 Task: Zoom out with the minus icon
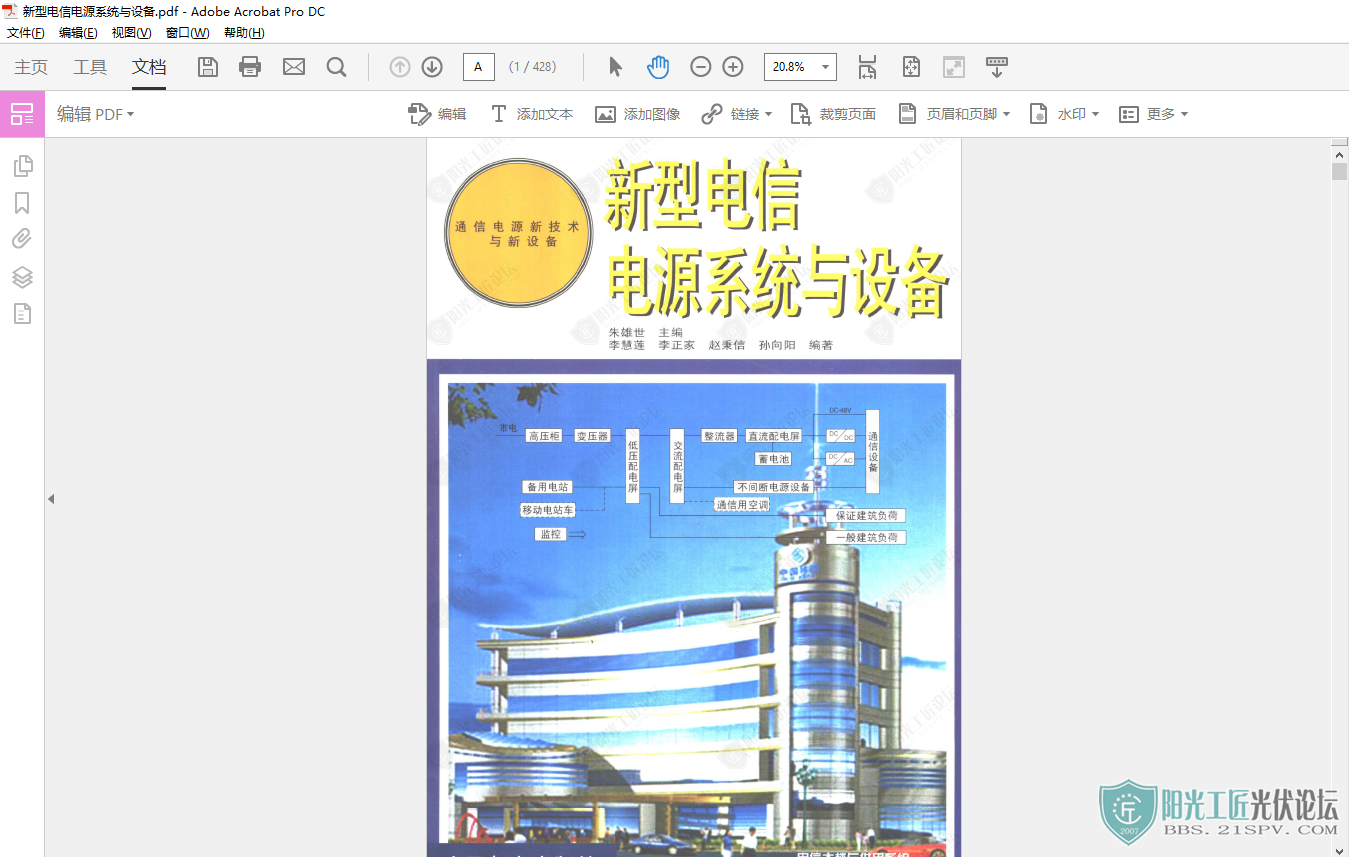click(701, 67)
